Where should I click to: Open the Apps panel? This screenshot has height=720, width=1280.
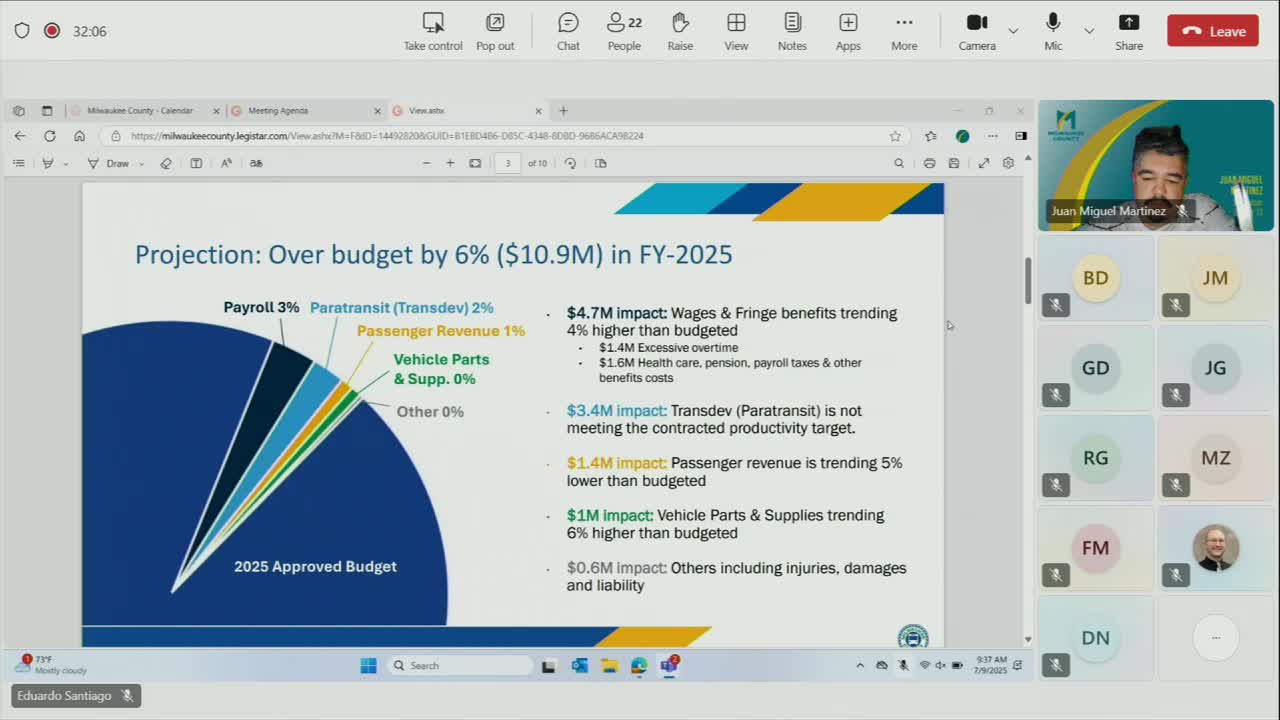tap(848, 32)
